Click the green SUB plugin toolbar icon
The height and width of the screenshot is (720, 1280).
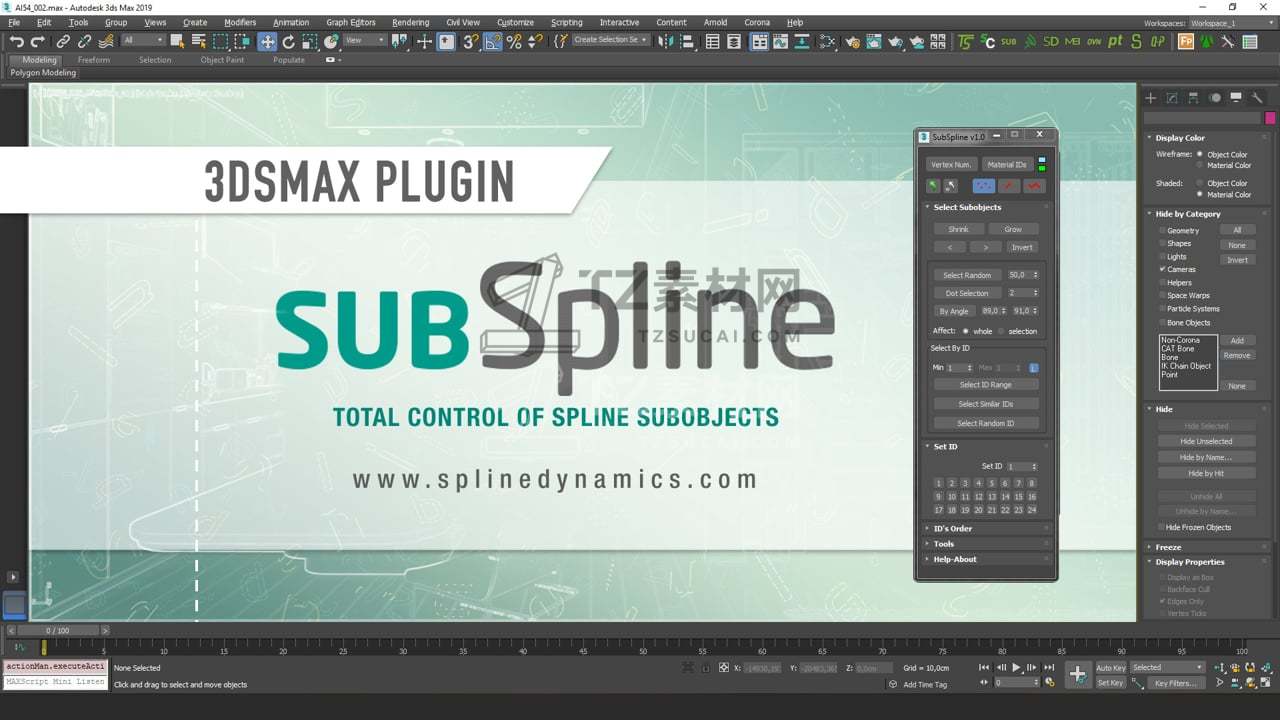coord(1008,41)
